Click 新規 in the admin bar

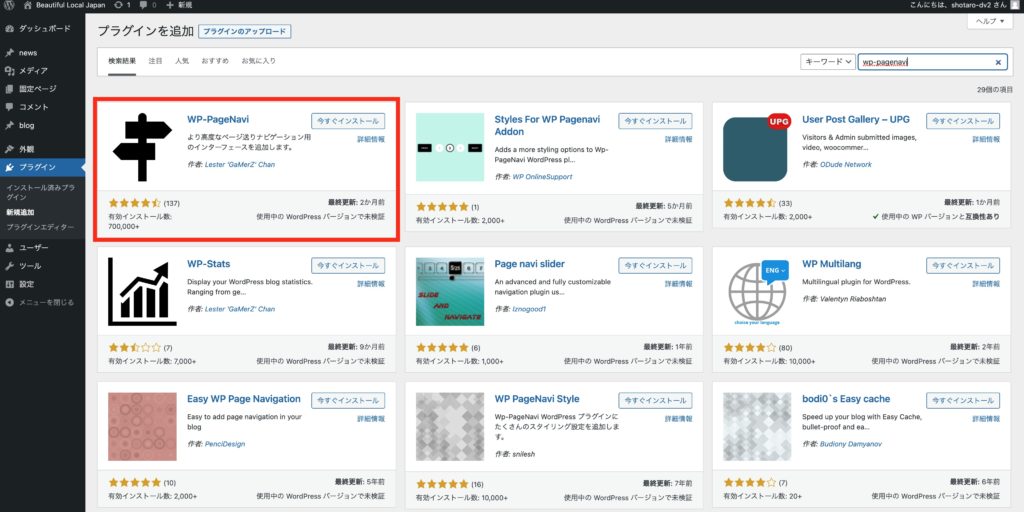(179, 5)
